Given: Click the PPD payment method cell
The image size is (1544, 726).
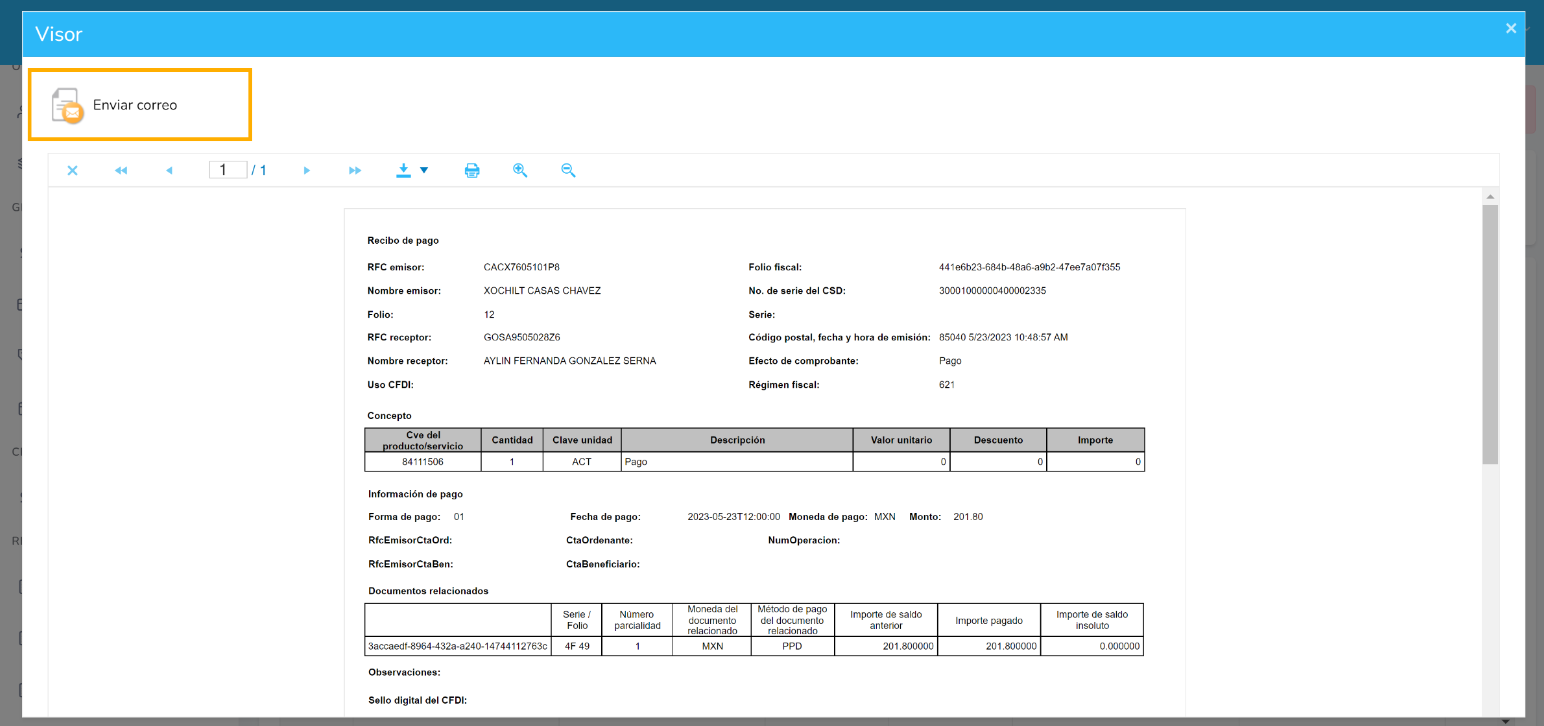Looking at the screenshot, I should pyautogui.click(x=792, y=647).
